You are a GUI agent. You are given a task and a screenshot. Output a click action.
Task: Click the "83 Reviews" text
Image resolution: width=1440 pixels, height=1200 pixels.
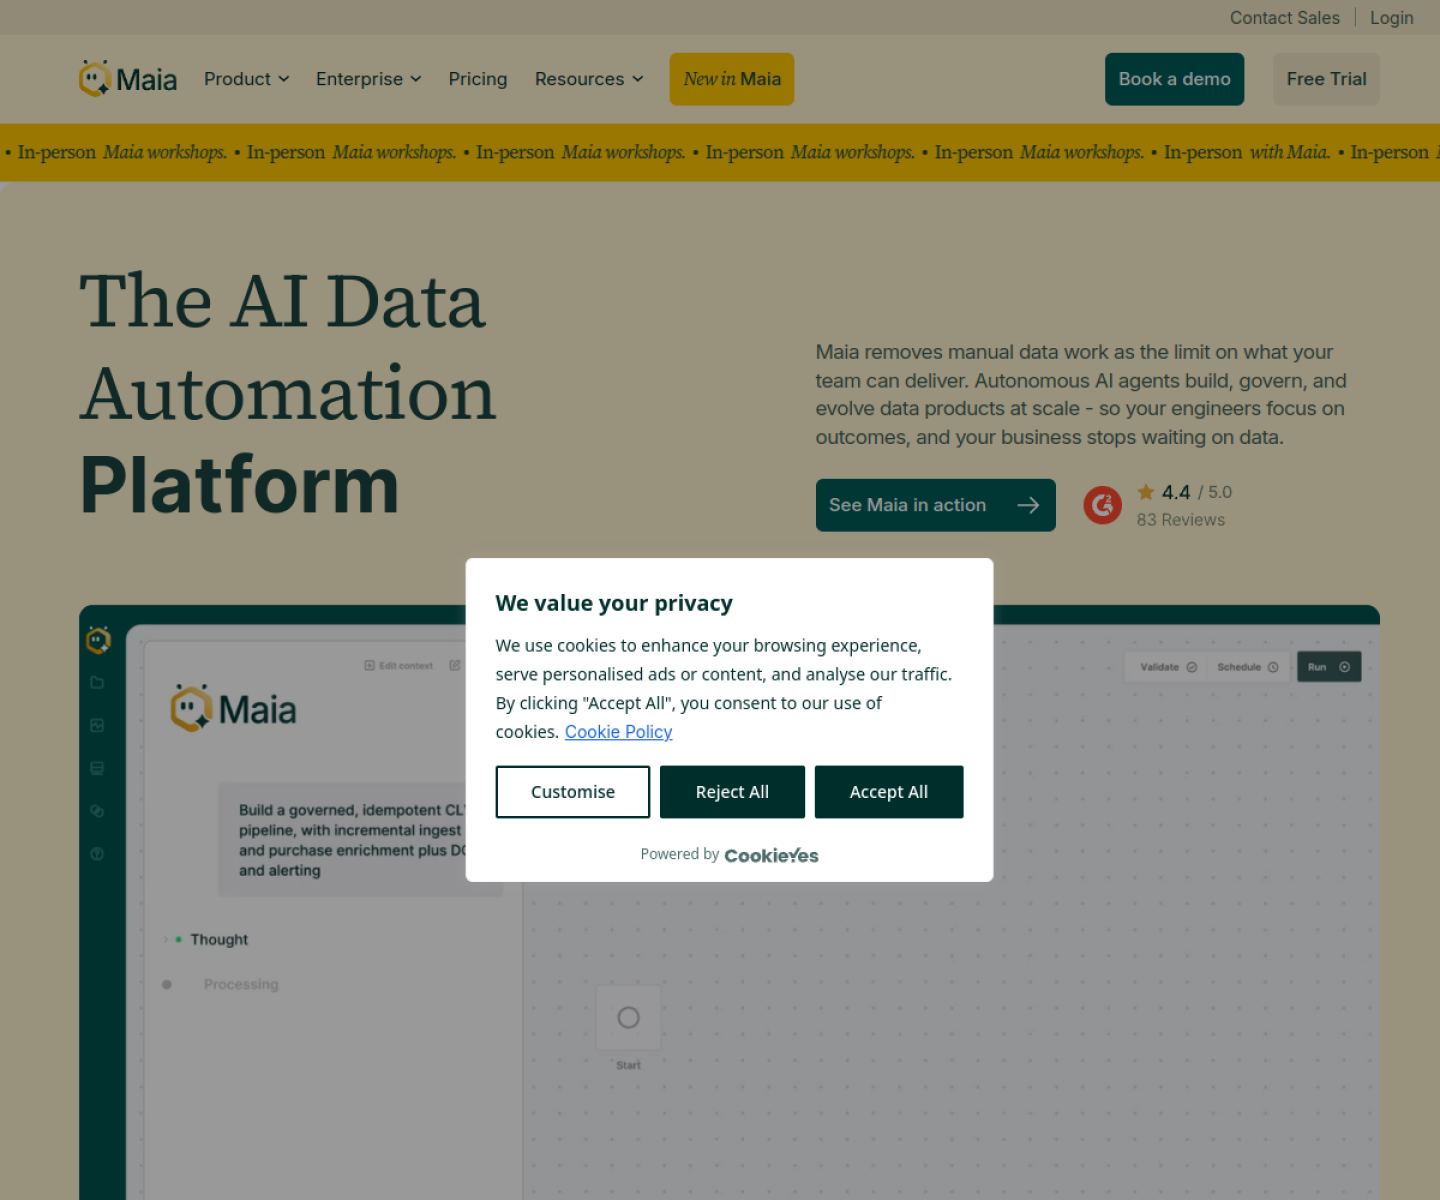pos(1181,520)
